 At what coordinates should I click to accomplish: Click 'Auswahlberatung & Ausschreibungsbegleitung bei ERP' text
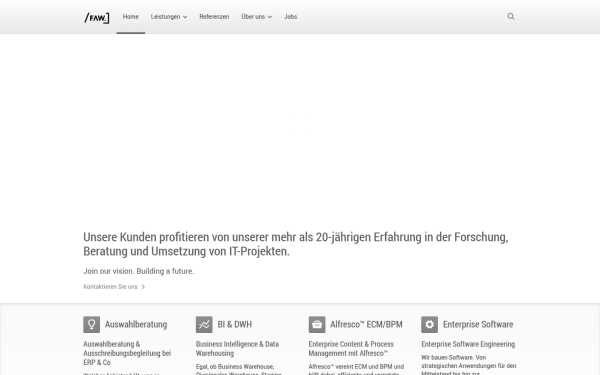pos(127,353)
